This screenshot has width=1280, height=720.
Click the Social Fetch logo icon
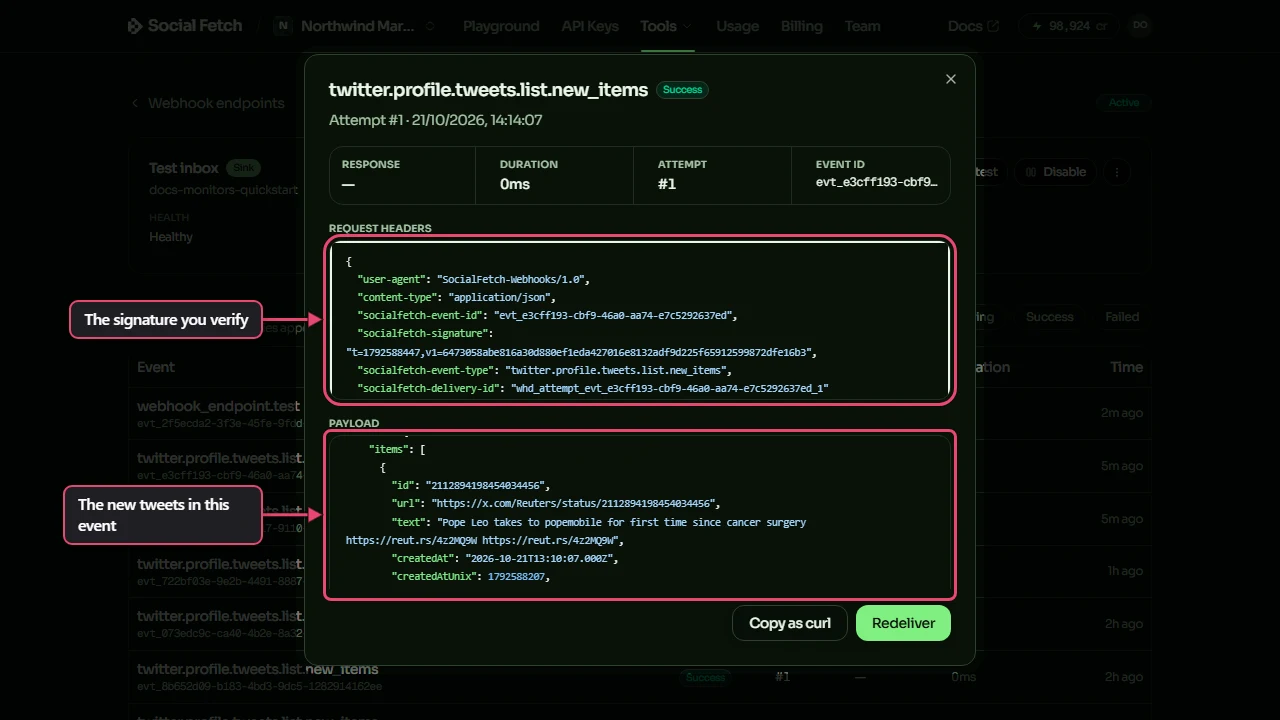[x=135, y=26]
